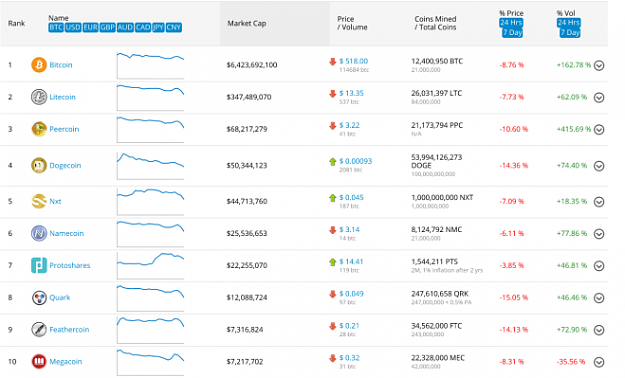Select 24 Hrs under % Price
Image resolution: width=625 pixels, height=378 pixels.
511,23
